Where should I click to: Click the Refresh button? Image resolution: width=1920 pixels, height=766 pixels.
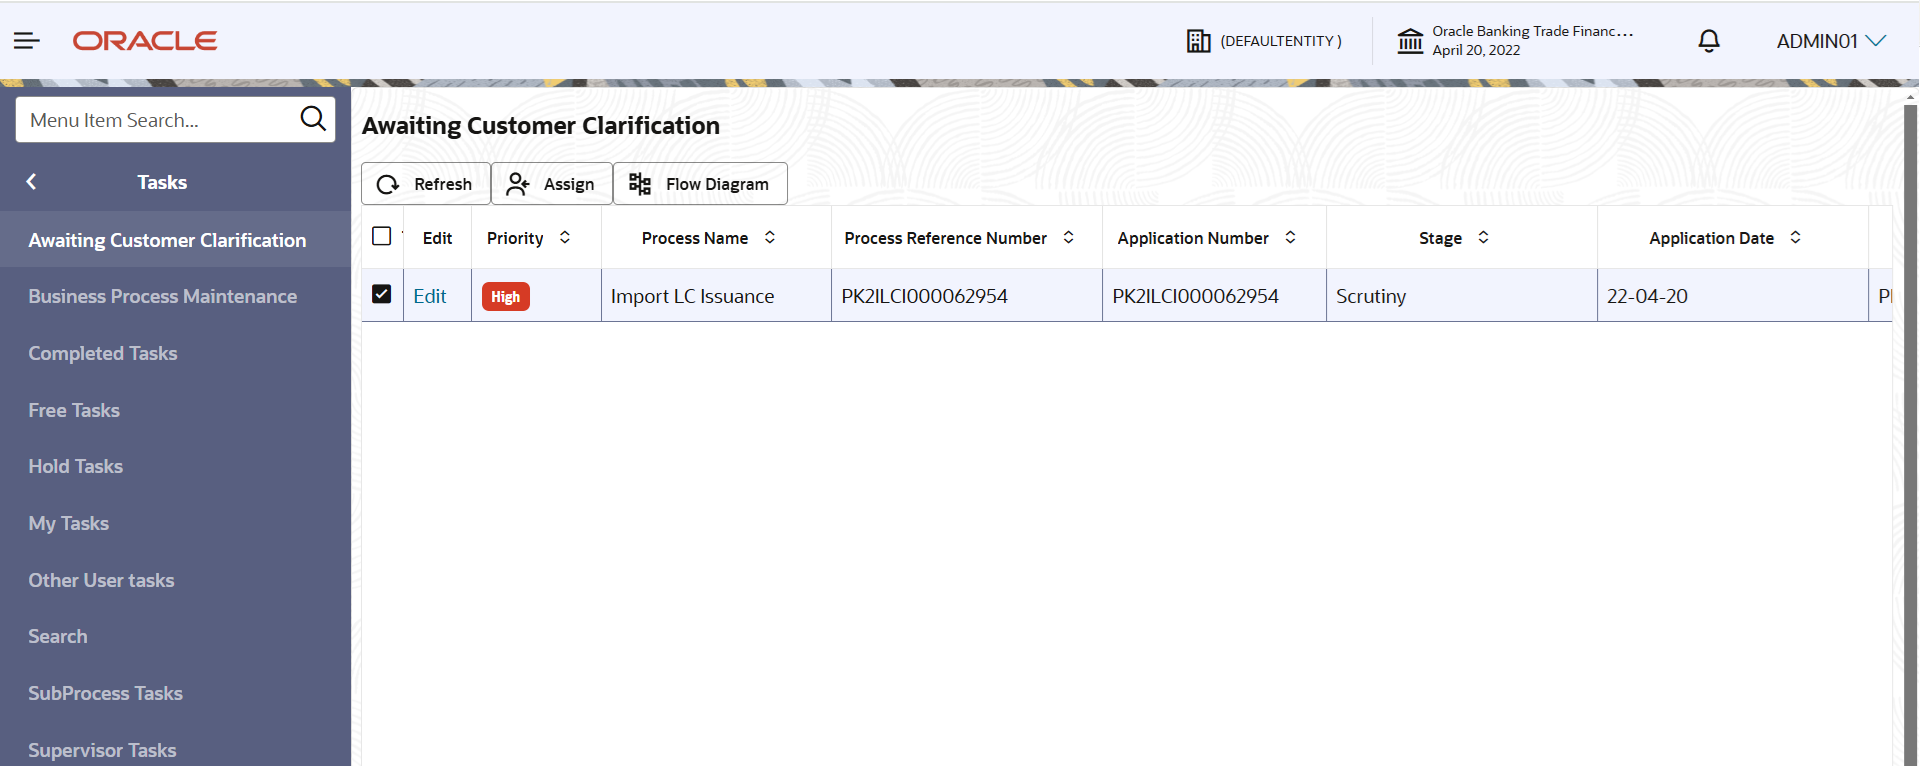pyautogui.click(x=425, y=184)
